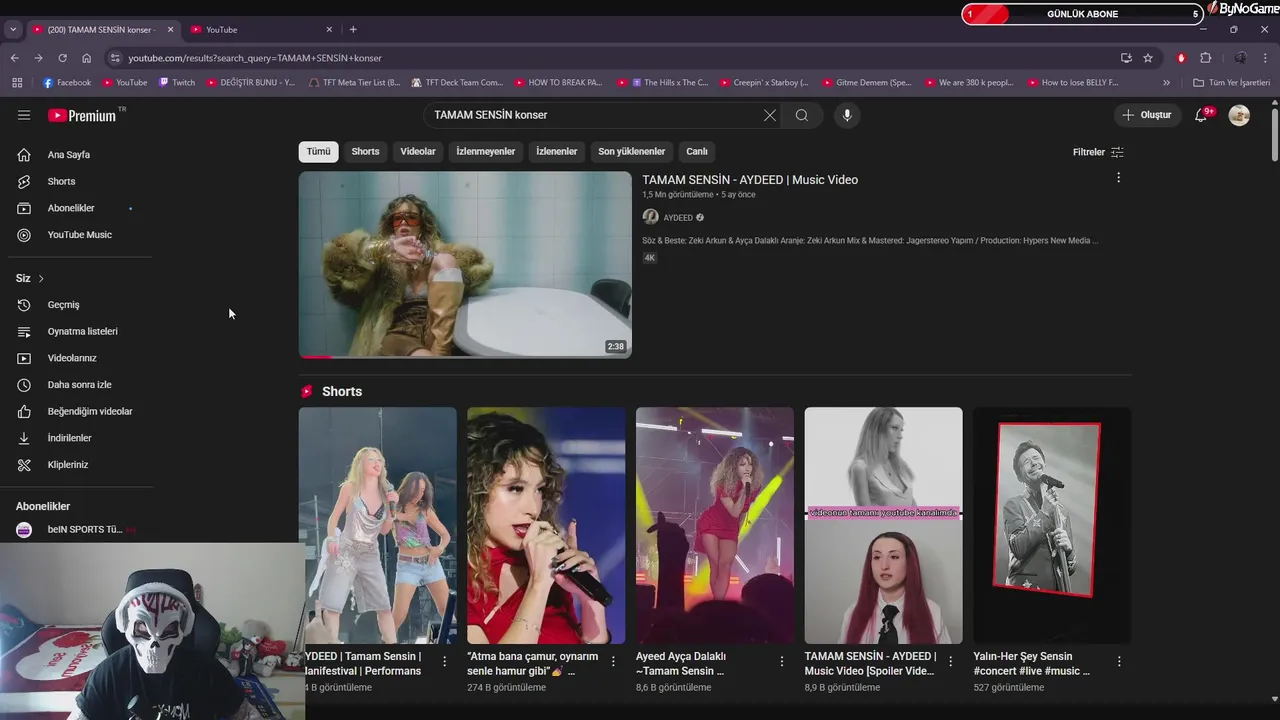Open options for Manifestival Performans short
This screenshot has height=720, width=1280.
tap(445, 661)
